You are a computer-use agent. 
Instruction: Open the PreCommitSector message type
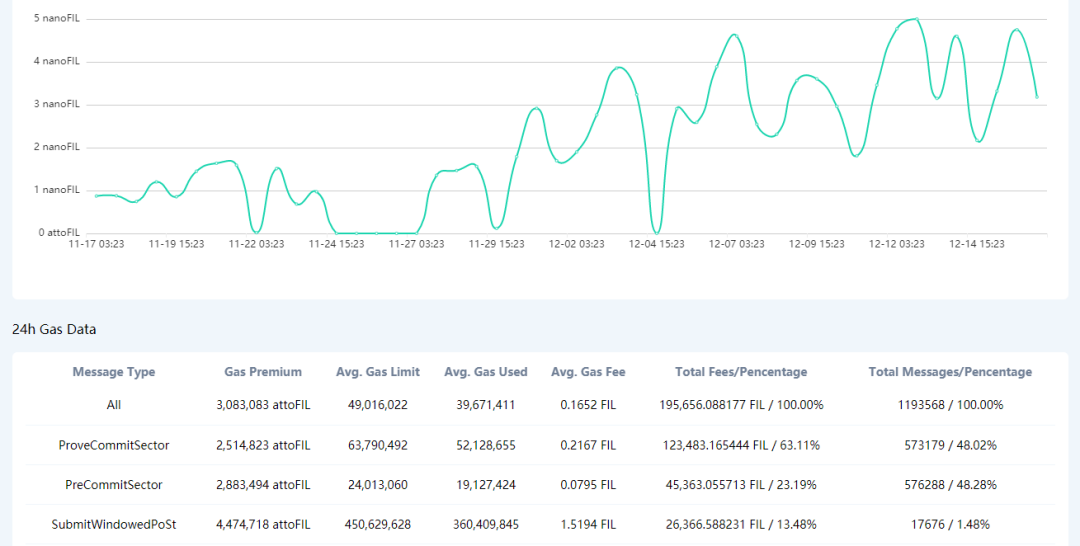[114, 485]
